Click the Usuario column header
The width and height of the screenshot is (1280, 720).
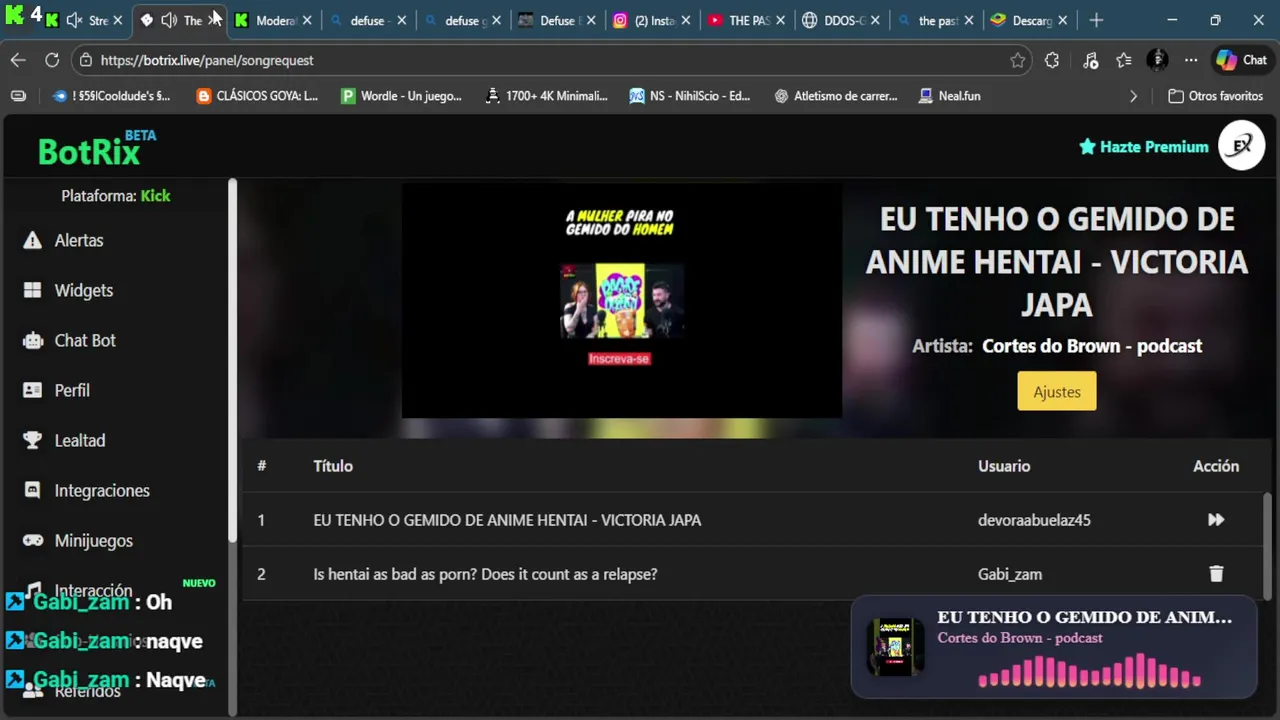pos(1004,466)
